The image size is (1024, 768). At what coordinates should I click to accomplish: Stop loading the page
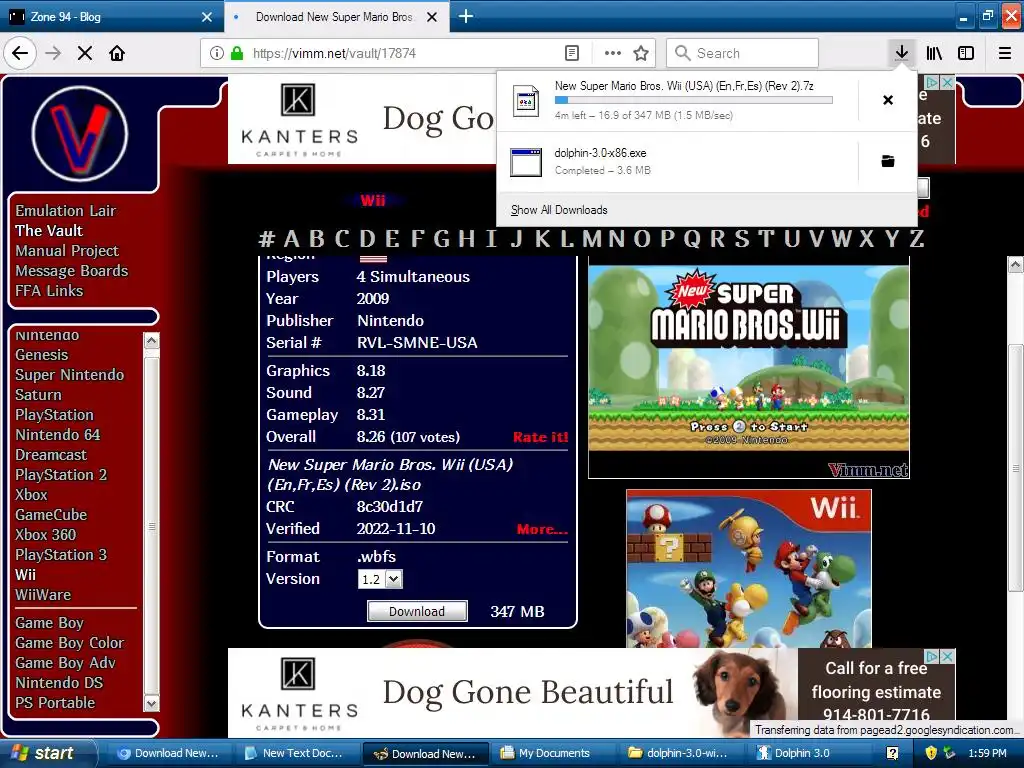tap(85, 53)
